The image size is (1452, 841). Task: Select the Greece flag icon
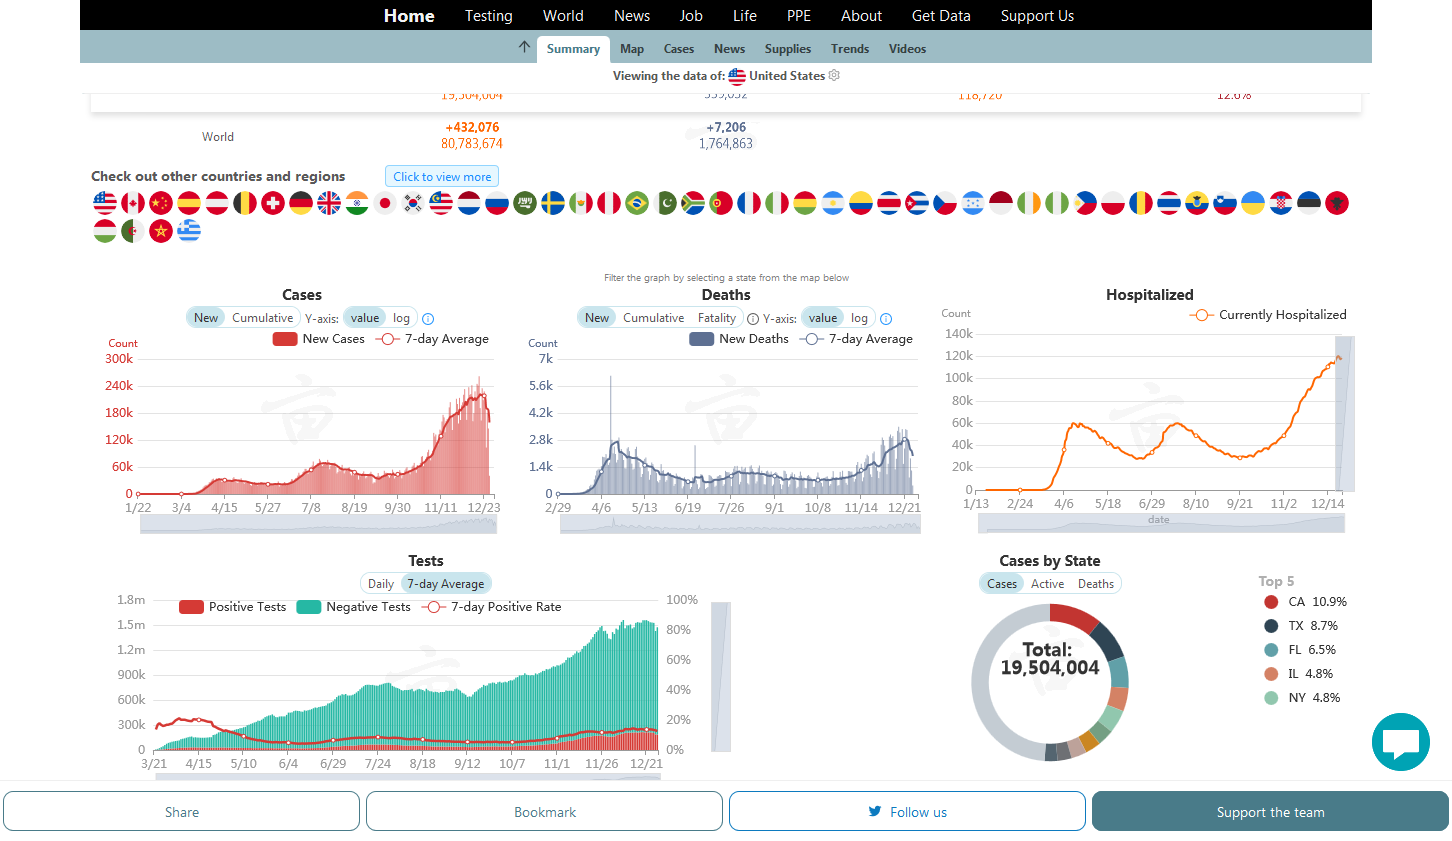[189, 231]
